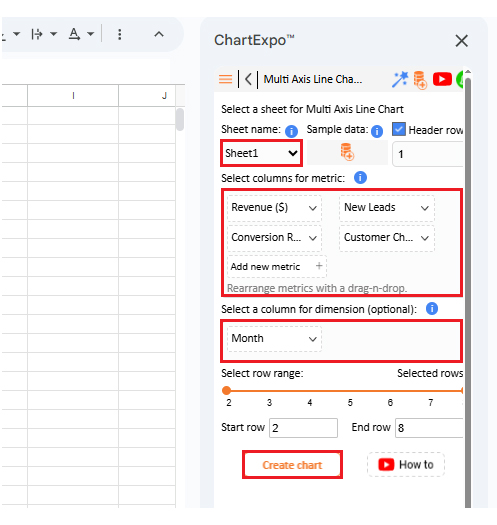This screenshot has width=497, height=525.
Task: Click the three-dot more options icon
Action: pyautogui.click(x=120, y=34)
